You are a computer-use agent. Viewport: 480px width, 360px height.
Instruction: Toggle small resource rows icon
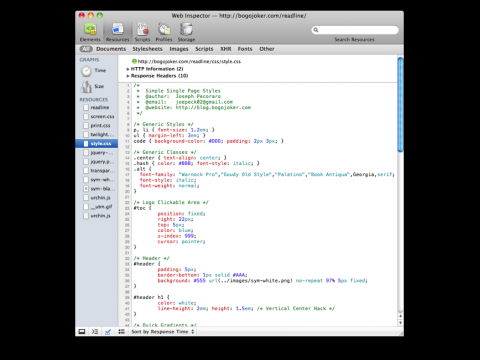point(121,331)
